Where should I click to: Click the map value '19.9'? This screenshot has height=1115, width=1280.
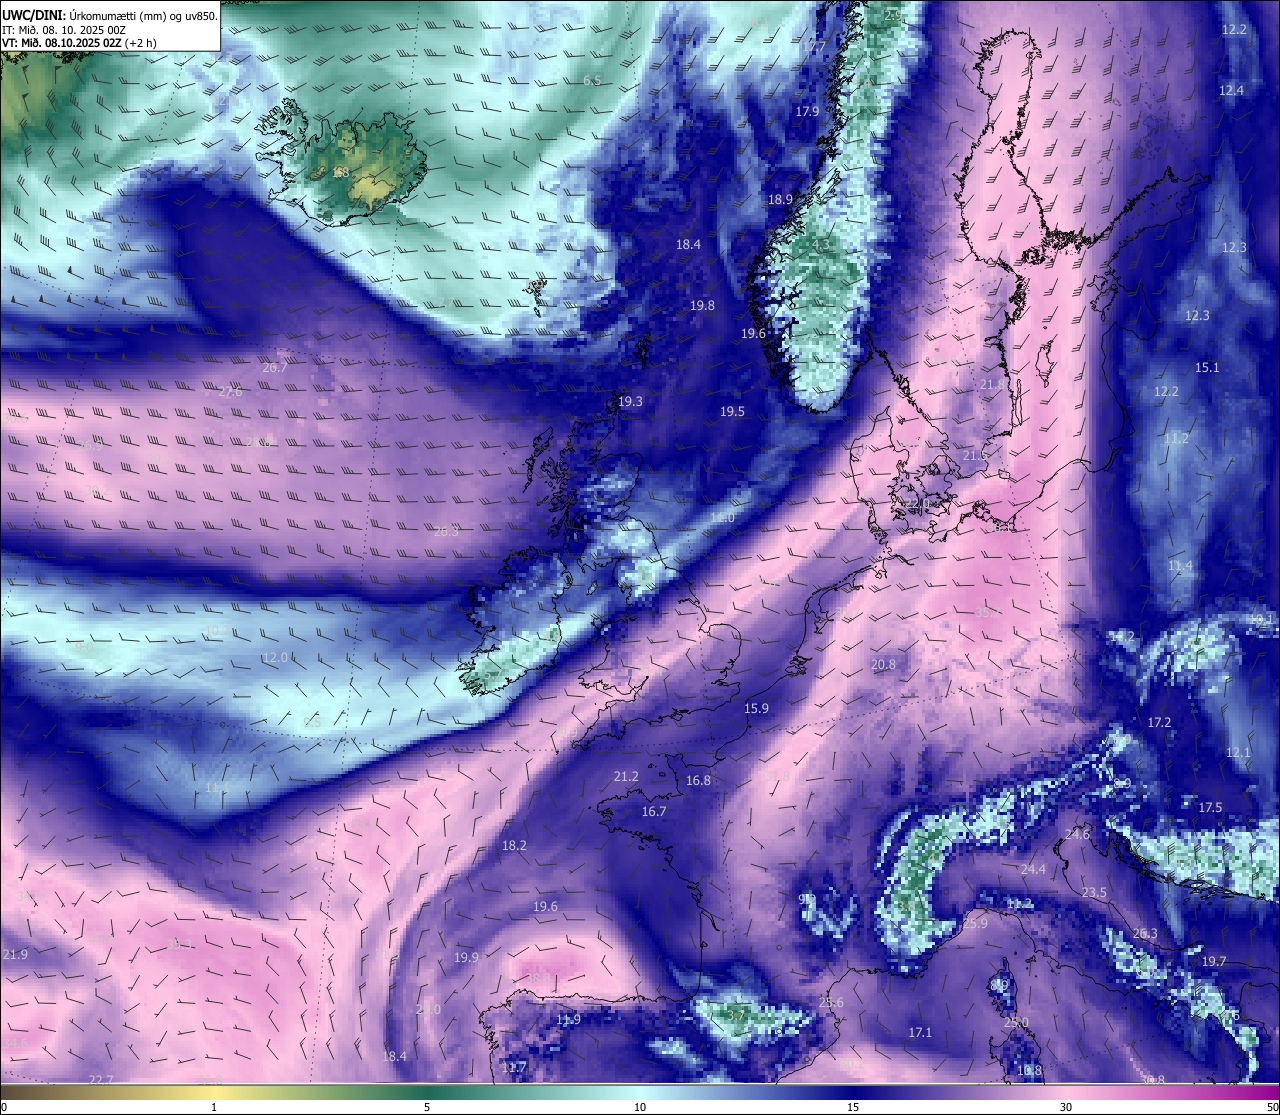point(466,958)
